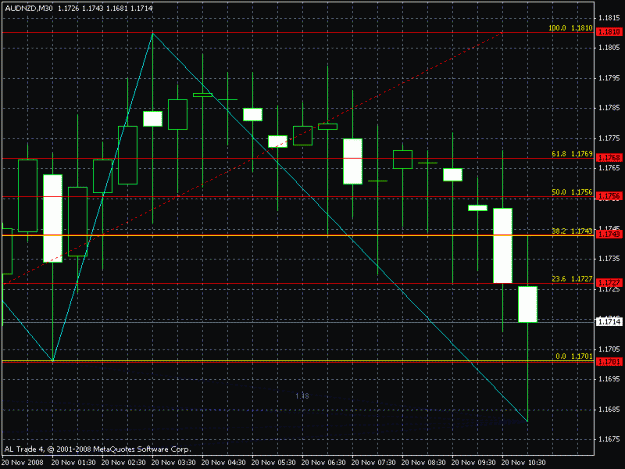The image size is (625, 469).
Task: Select the Fibonacci label '50.0 1.1756'
Action: 572,192
